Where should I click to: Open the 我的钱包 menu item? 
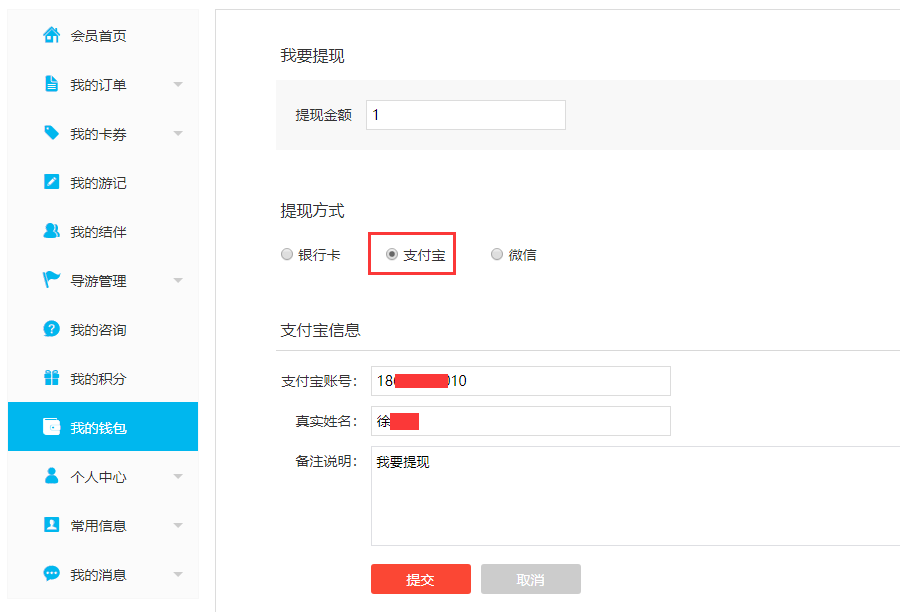(102, 428)
